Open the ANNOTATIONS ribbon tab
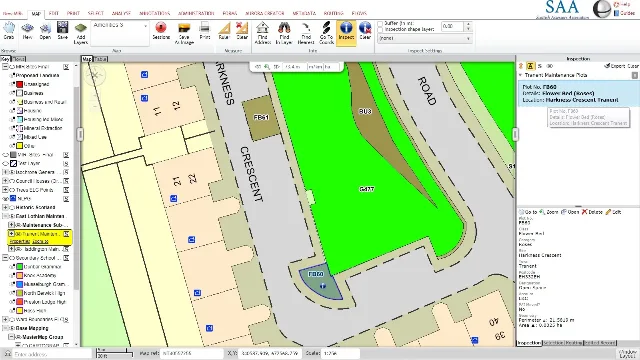Screen dimensions: 640x360 coord(154,13)
